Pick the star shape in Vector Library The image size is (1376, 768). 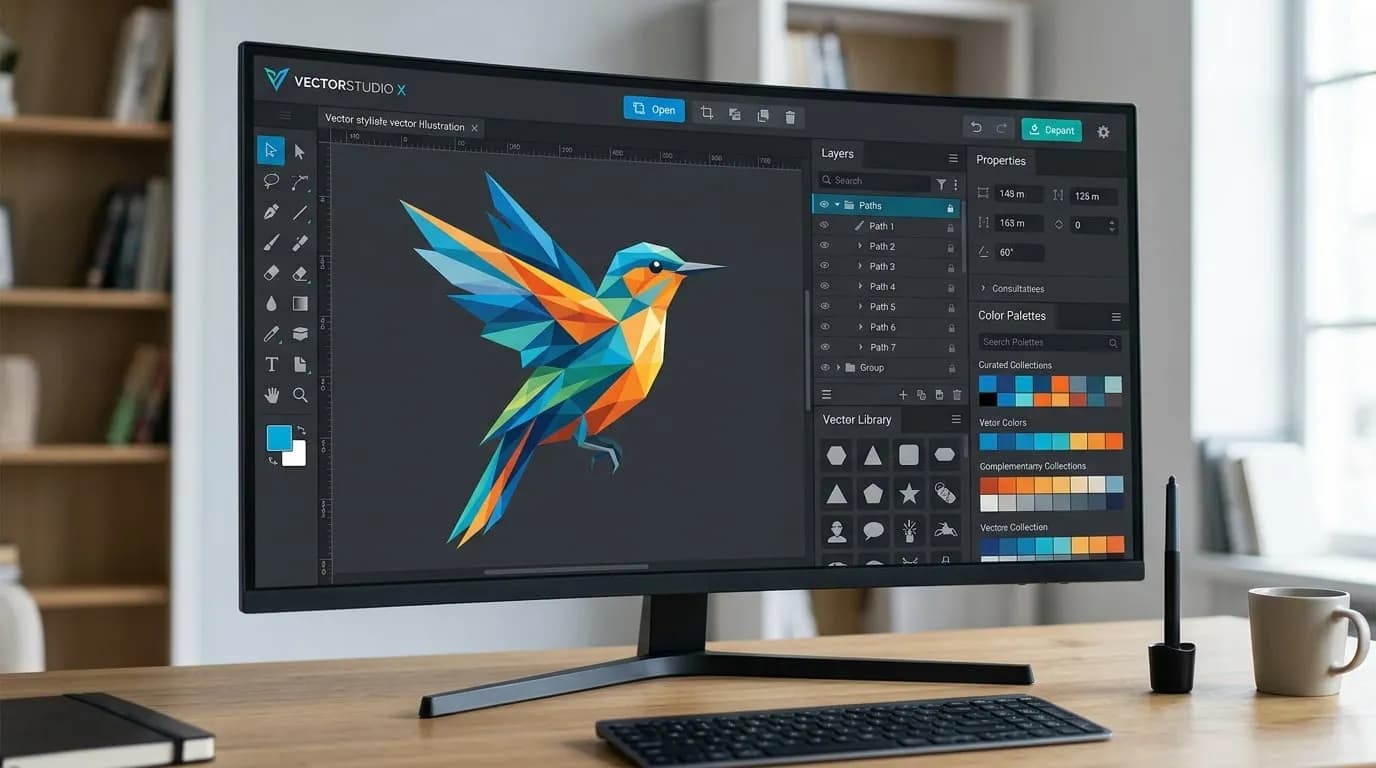coord(909,493)
